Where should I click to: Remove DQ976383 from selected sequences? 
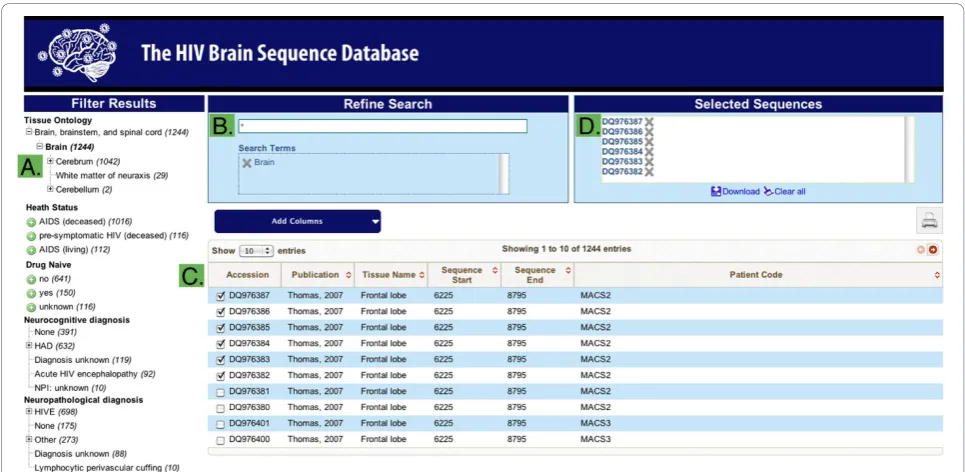coord(649,161)
